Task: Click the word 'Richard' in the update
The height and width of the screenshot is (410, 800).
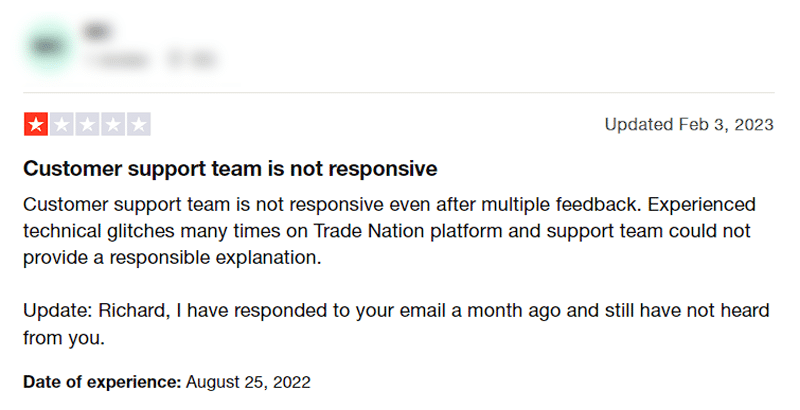Action: coord(134,311)
